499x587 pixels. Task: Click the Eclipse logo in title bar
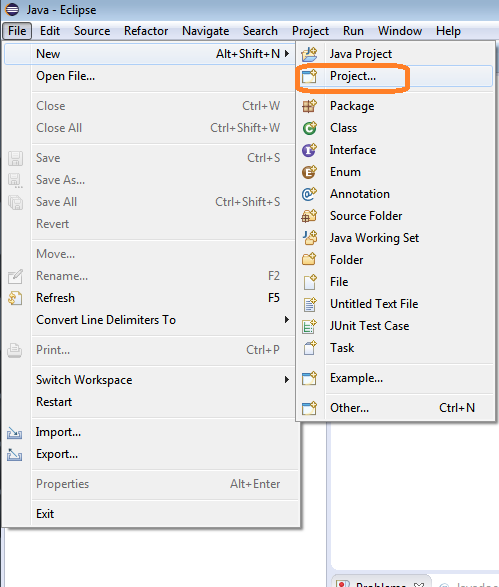(x=12, y=10)
